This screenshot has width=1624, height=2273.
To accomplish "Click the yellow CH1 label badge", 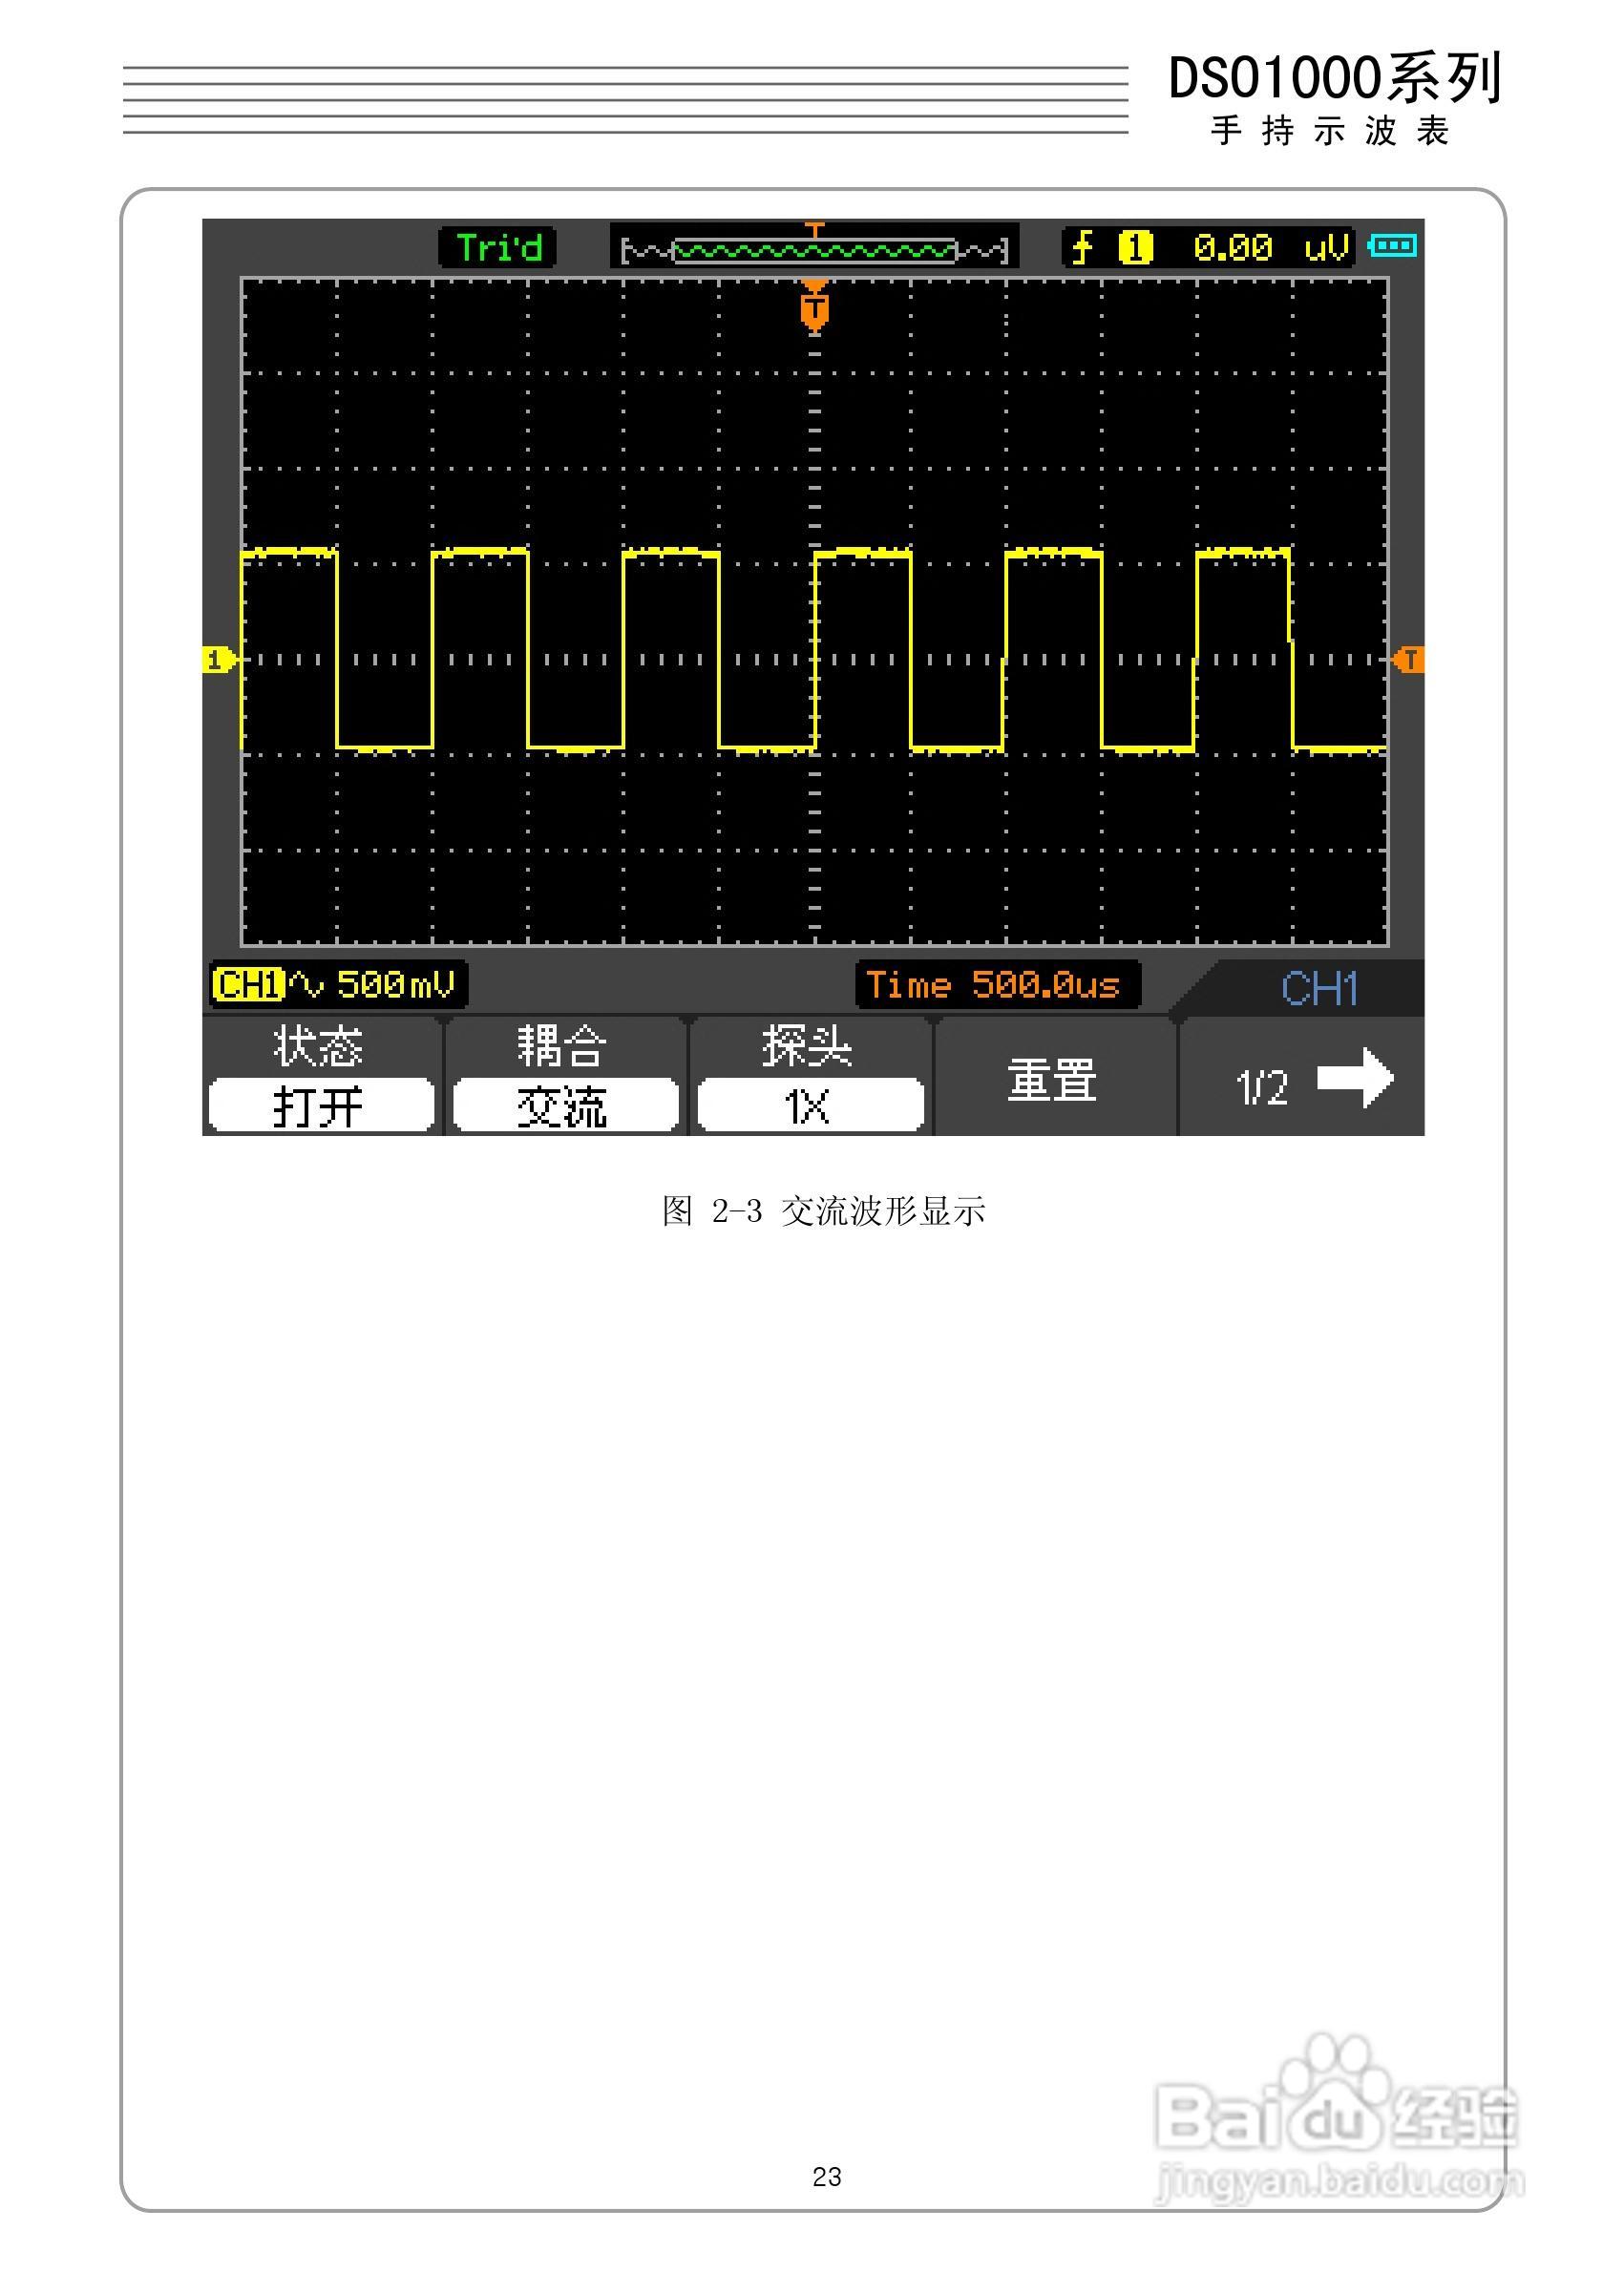I will pyautogui.click(x=248, y=985).
